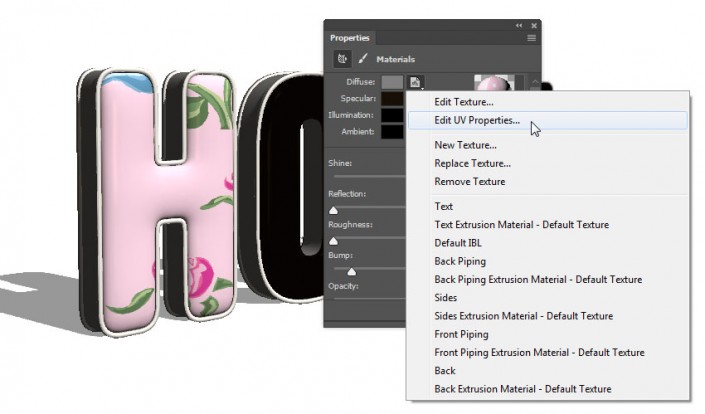Click the Reflection slider handle

(334, 210)
